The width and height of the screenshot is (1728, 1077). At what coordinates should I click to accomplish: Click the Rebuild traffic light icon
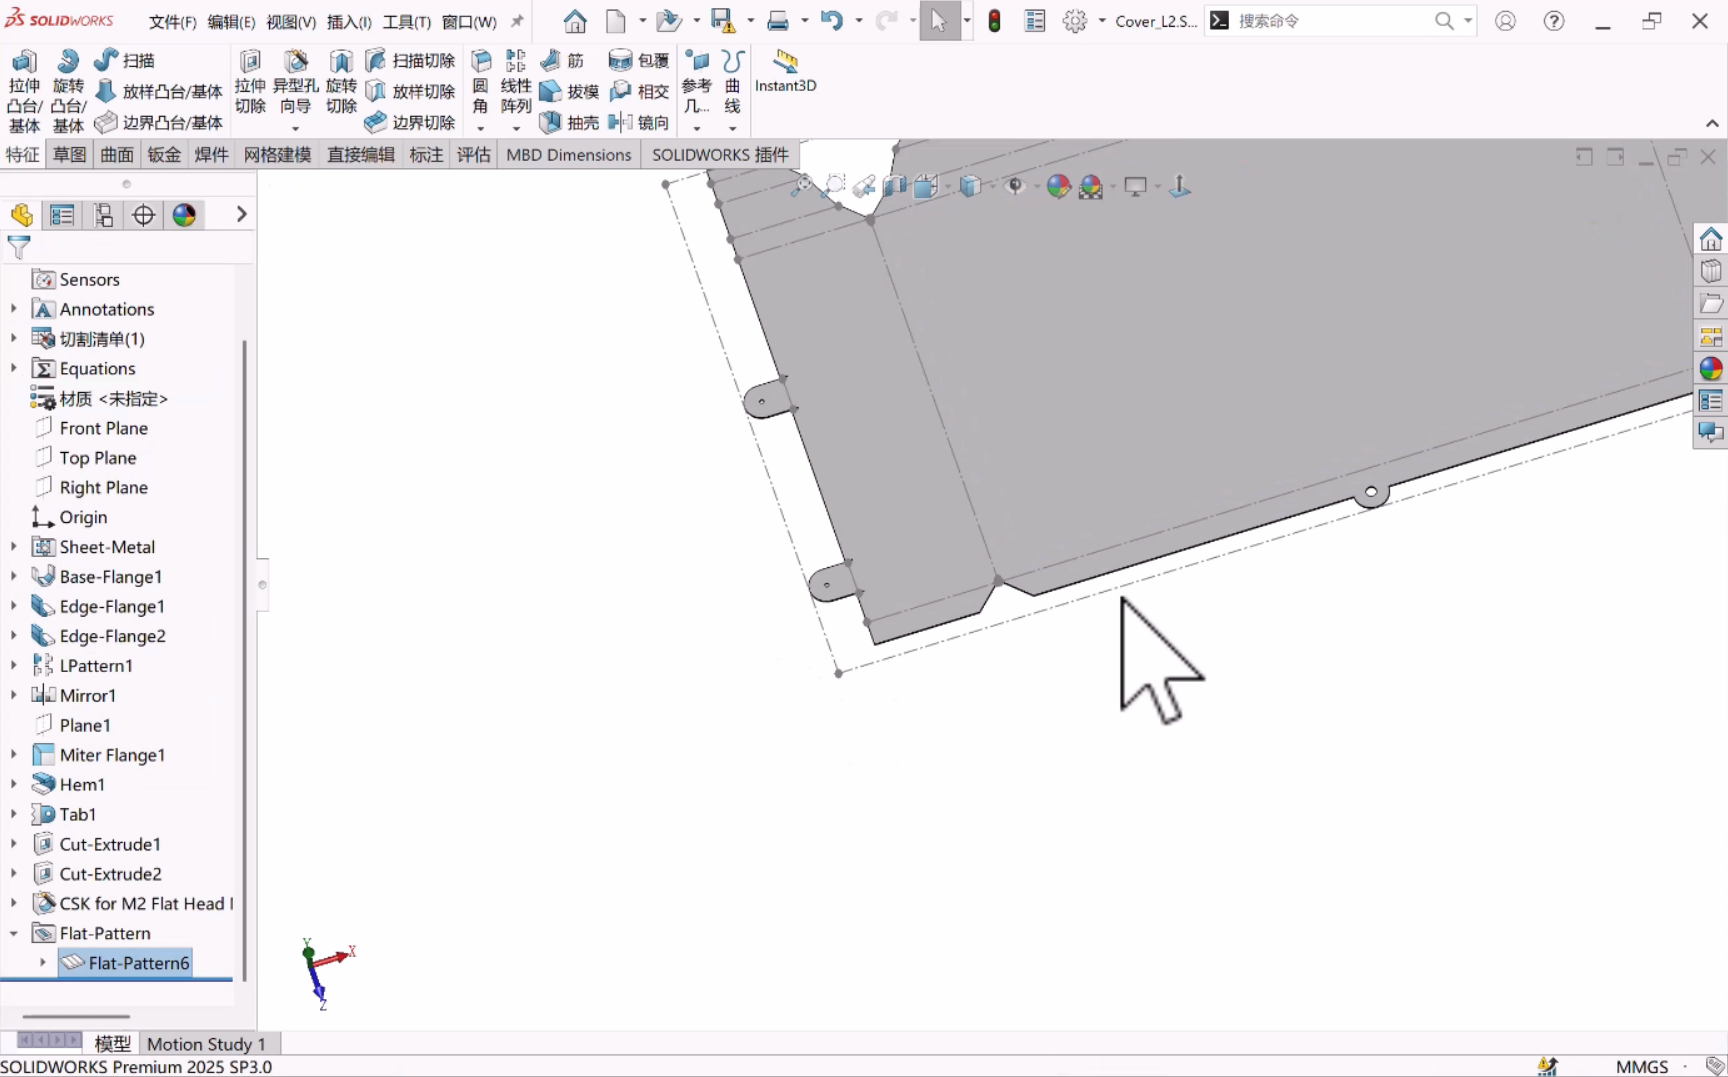point(994,21)
